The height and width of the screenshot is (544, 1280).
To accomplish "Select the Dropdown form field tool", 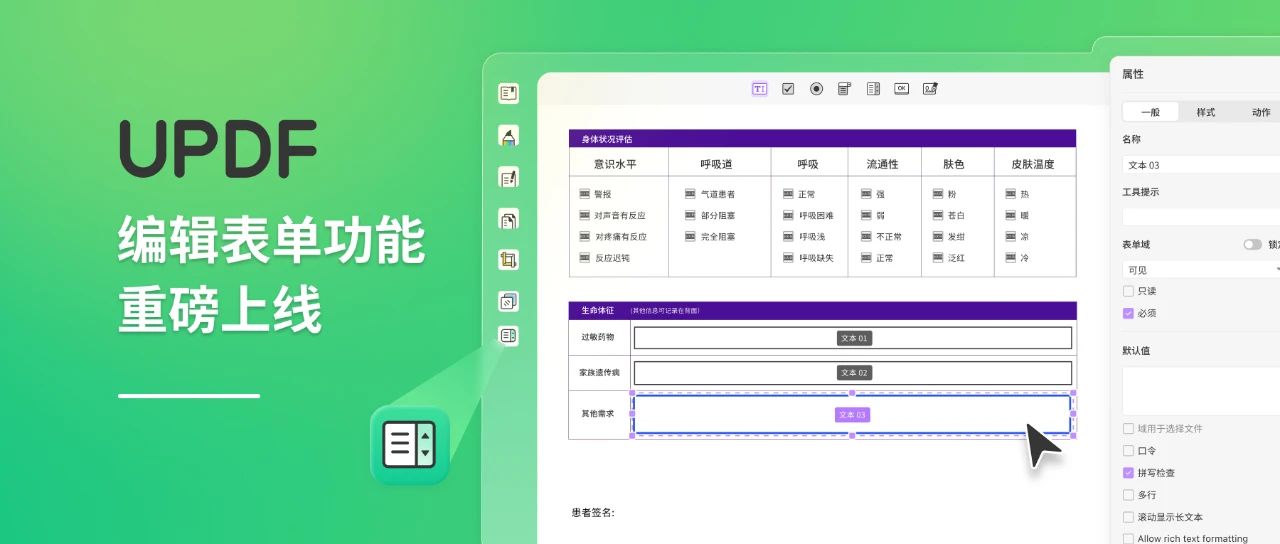I will point(844,89).
